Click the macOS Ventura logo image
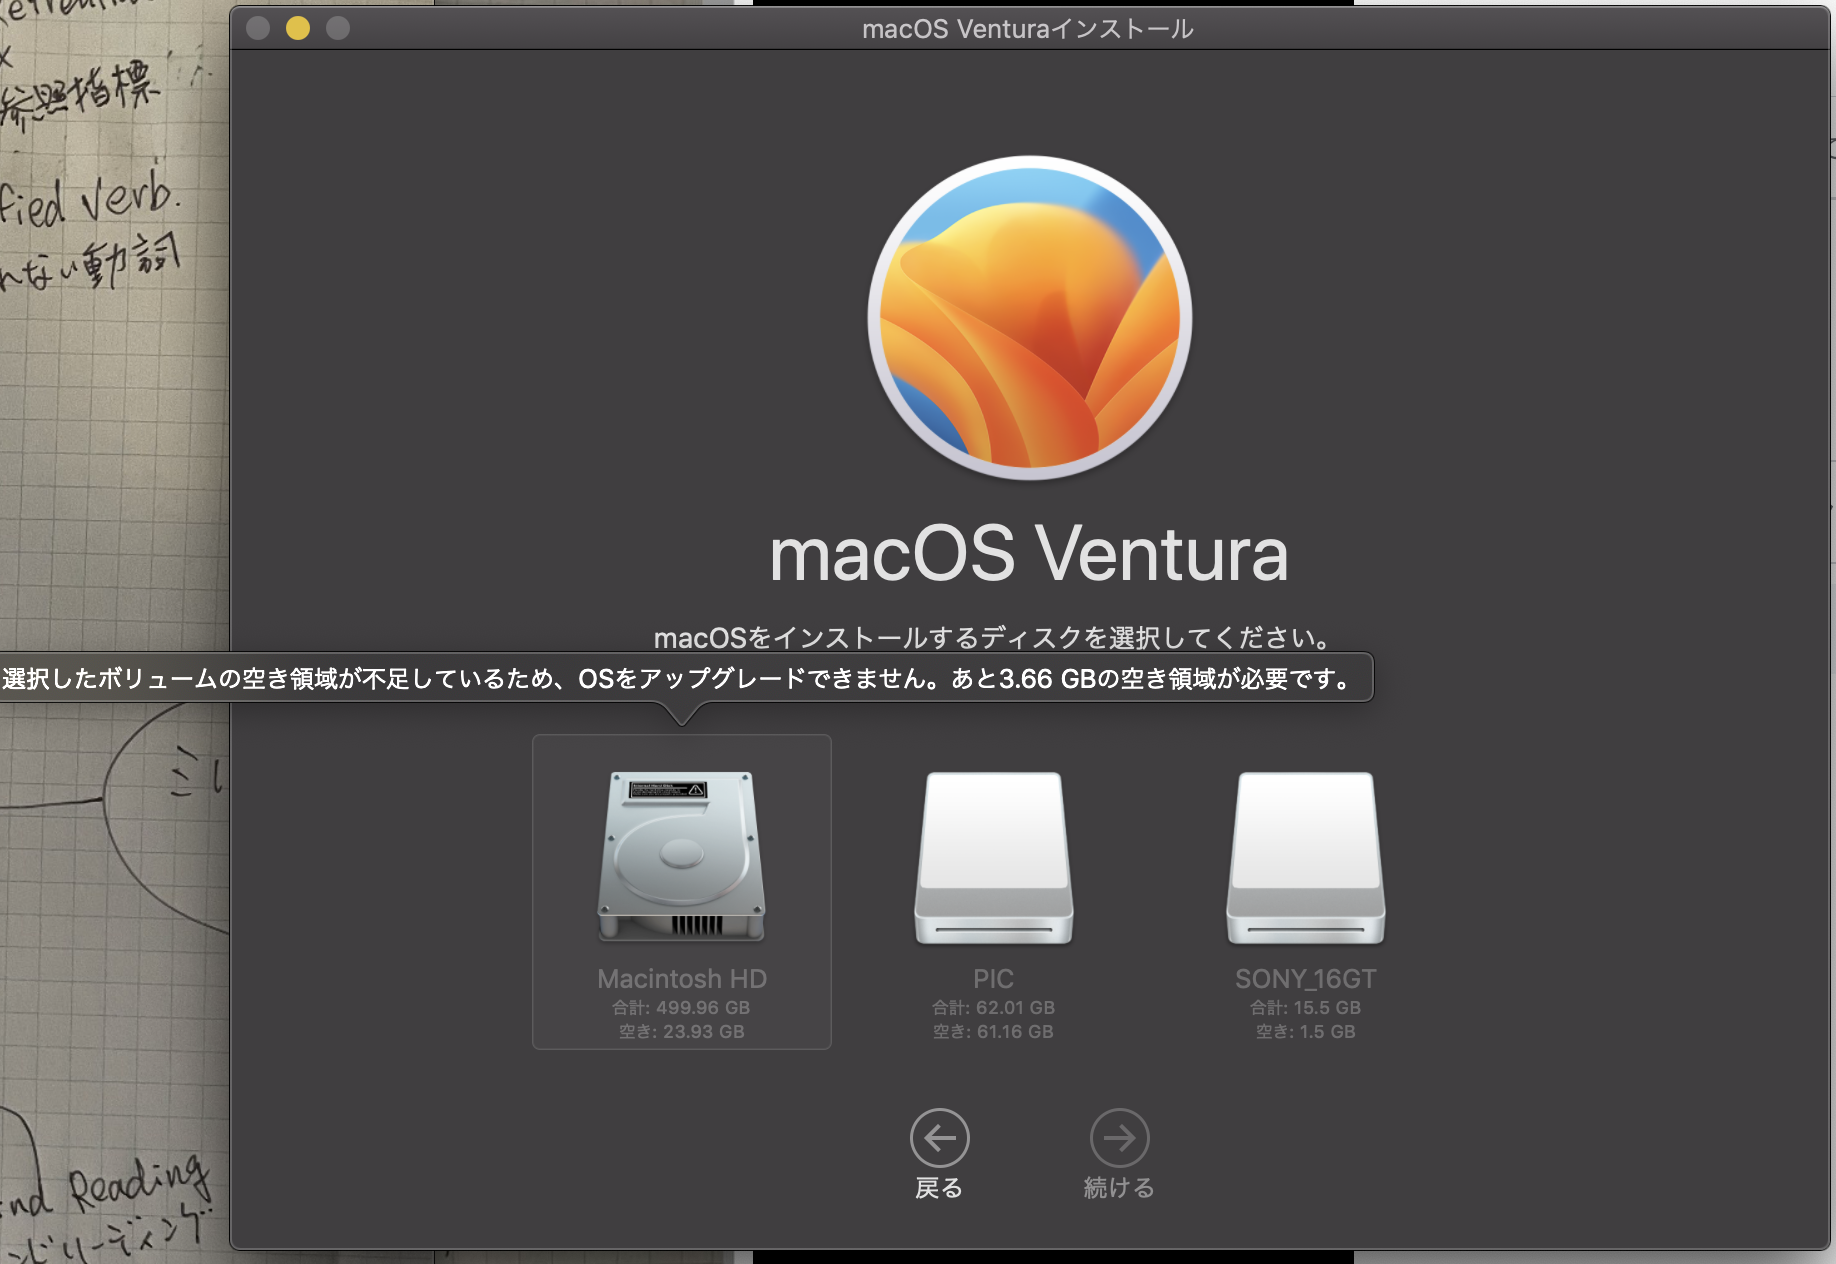 (1029, 317)
